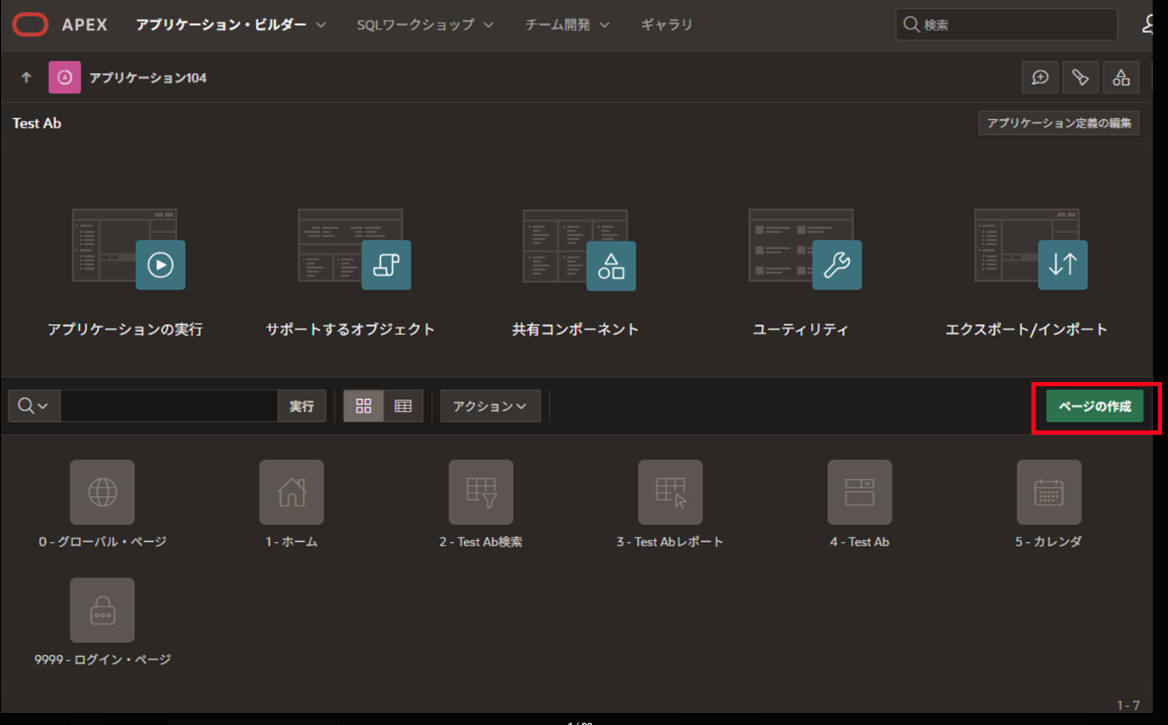Open page 0 グローバル・ページ icon
Screen dimensions: 1168x725
coord(102,492)
